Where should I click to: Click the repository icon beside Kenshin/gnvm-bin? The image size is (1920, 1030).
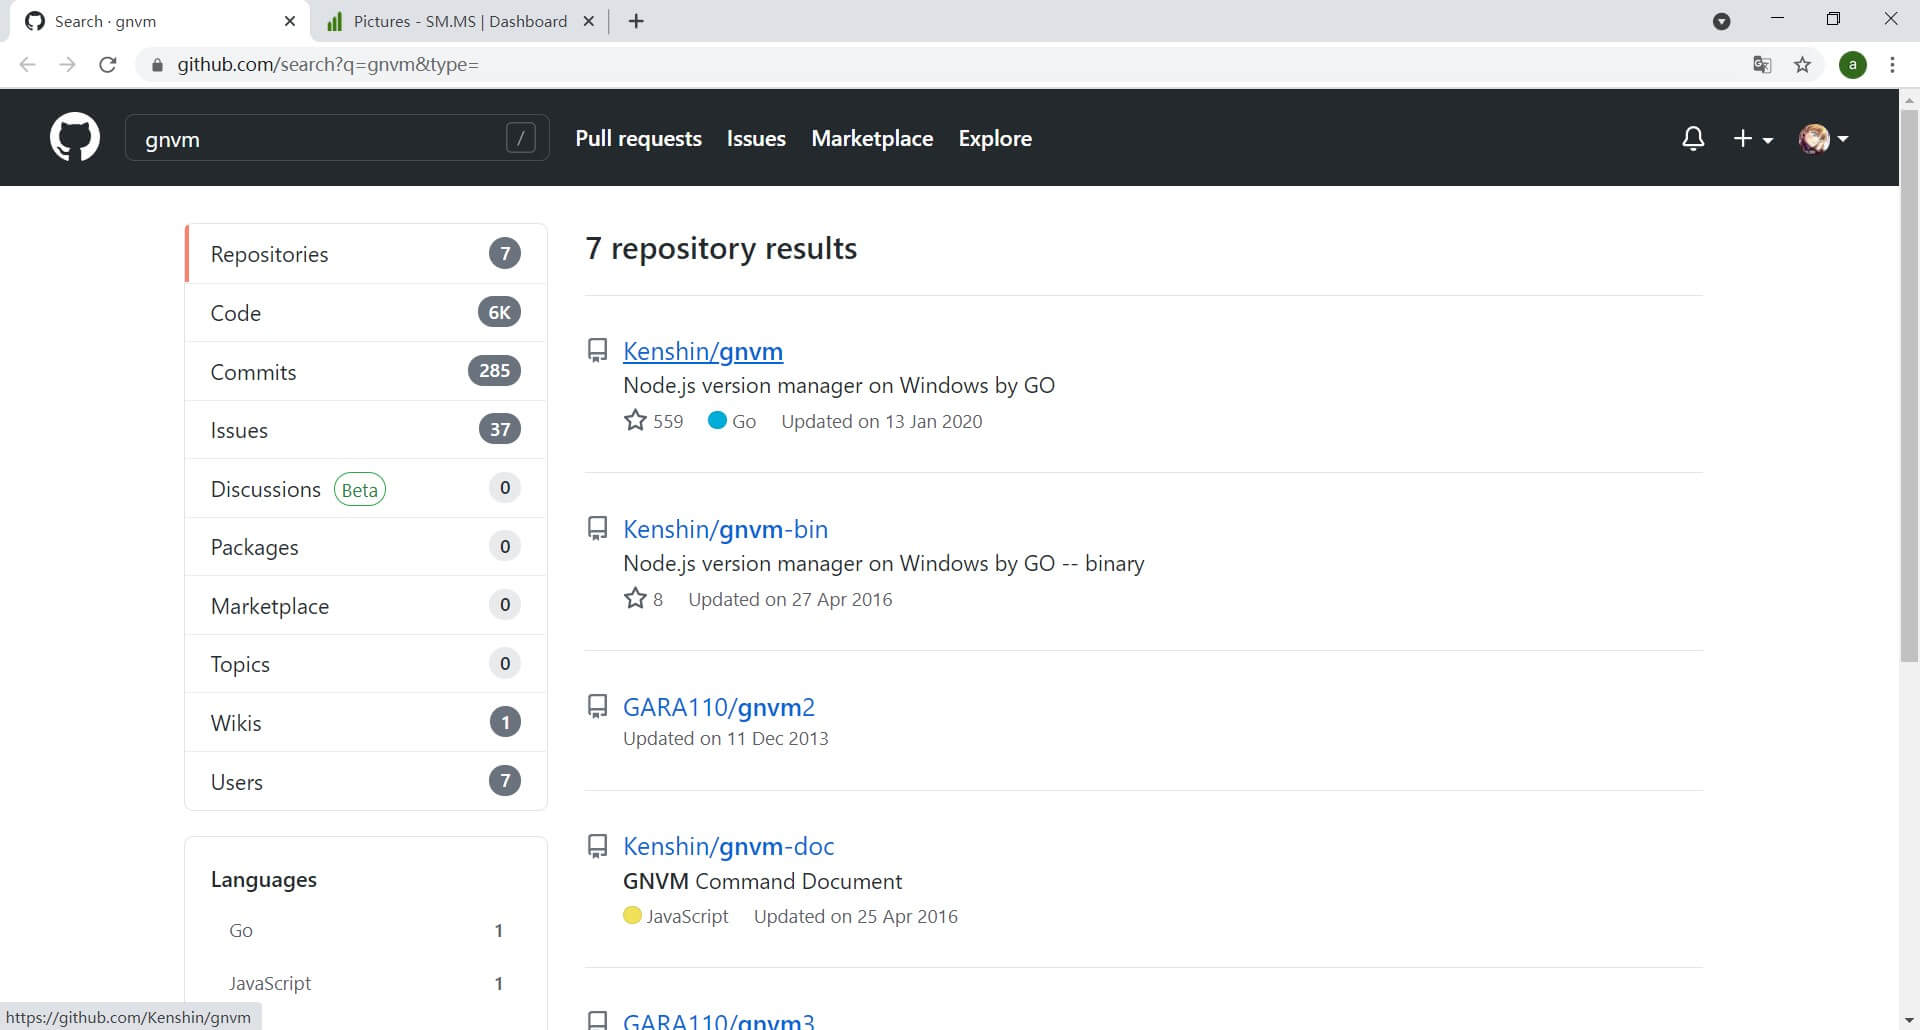[x=597, y=528]
